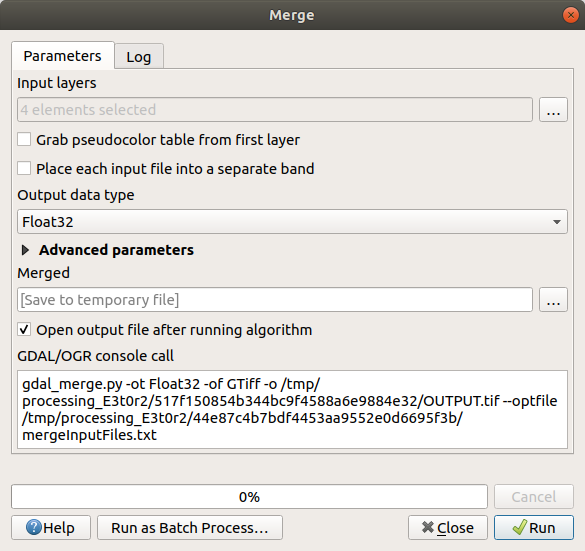The width and height of the screenshot is (585, 551).
Task: Click the Float32 combo box arrow
Action: coord(557,222)
